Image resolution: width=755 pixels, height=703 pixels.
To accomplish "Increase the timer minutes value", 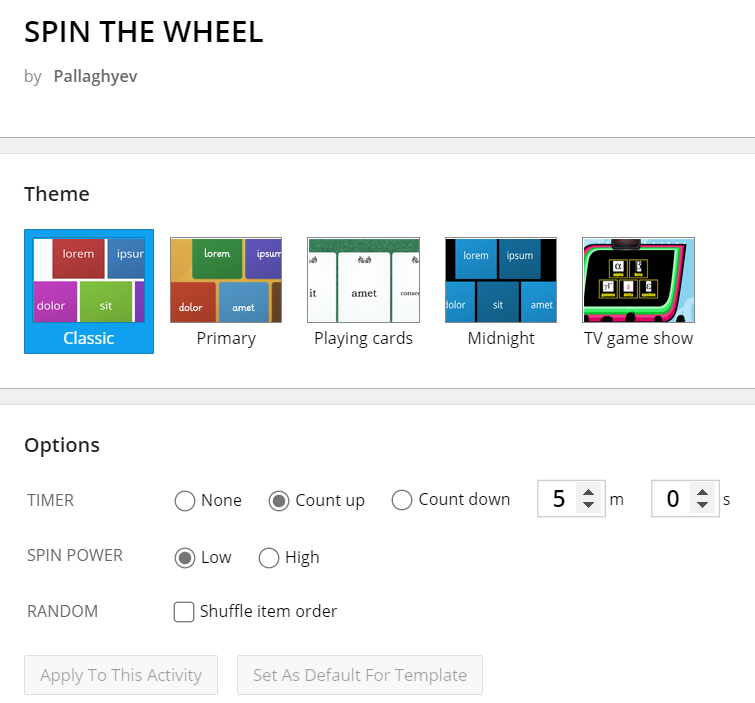I will 588,493.
